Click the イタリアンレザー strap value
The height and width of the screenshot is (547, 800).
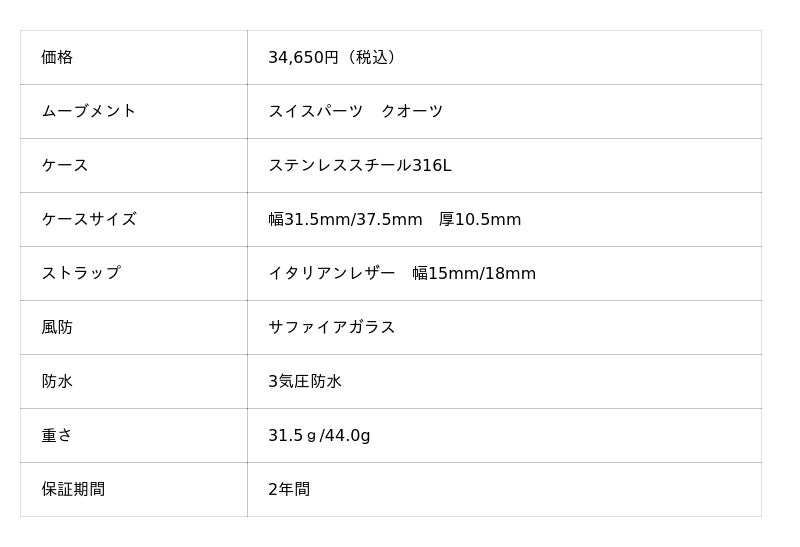pyautogui.click(x=331, y=274)
